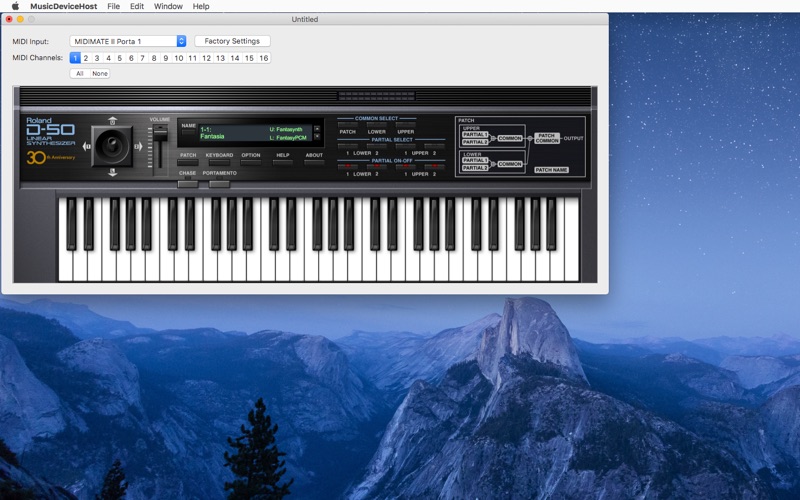Open the Help menu in menu bar
Screen dimensions: 800x500
click(201, 6)
